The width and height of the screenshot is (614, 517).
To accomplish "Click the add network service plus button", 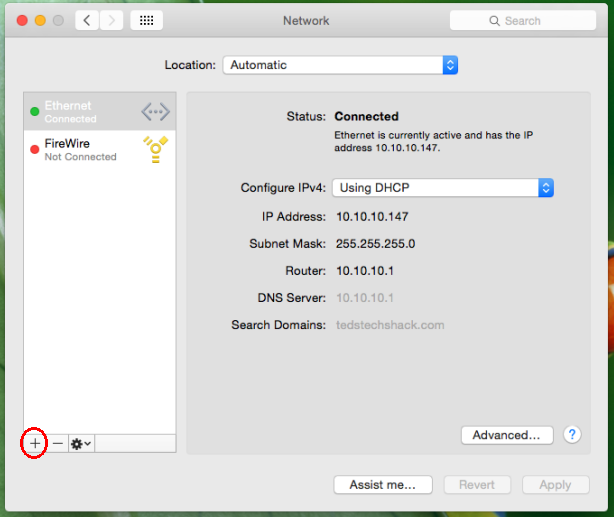I will (x=35, y=443).
